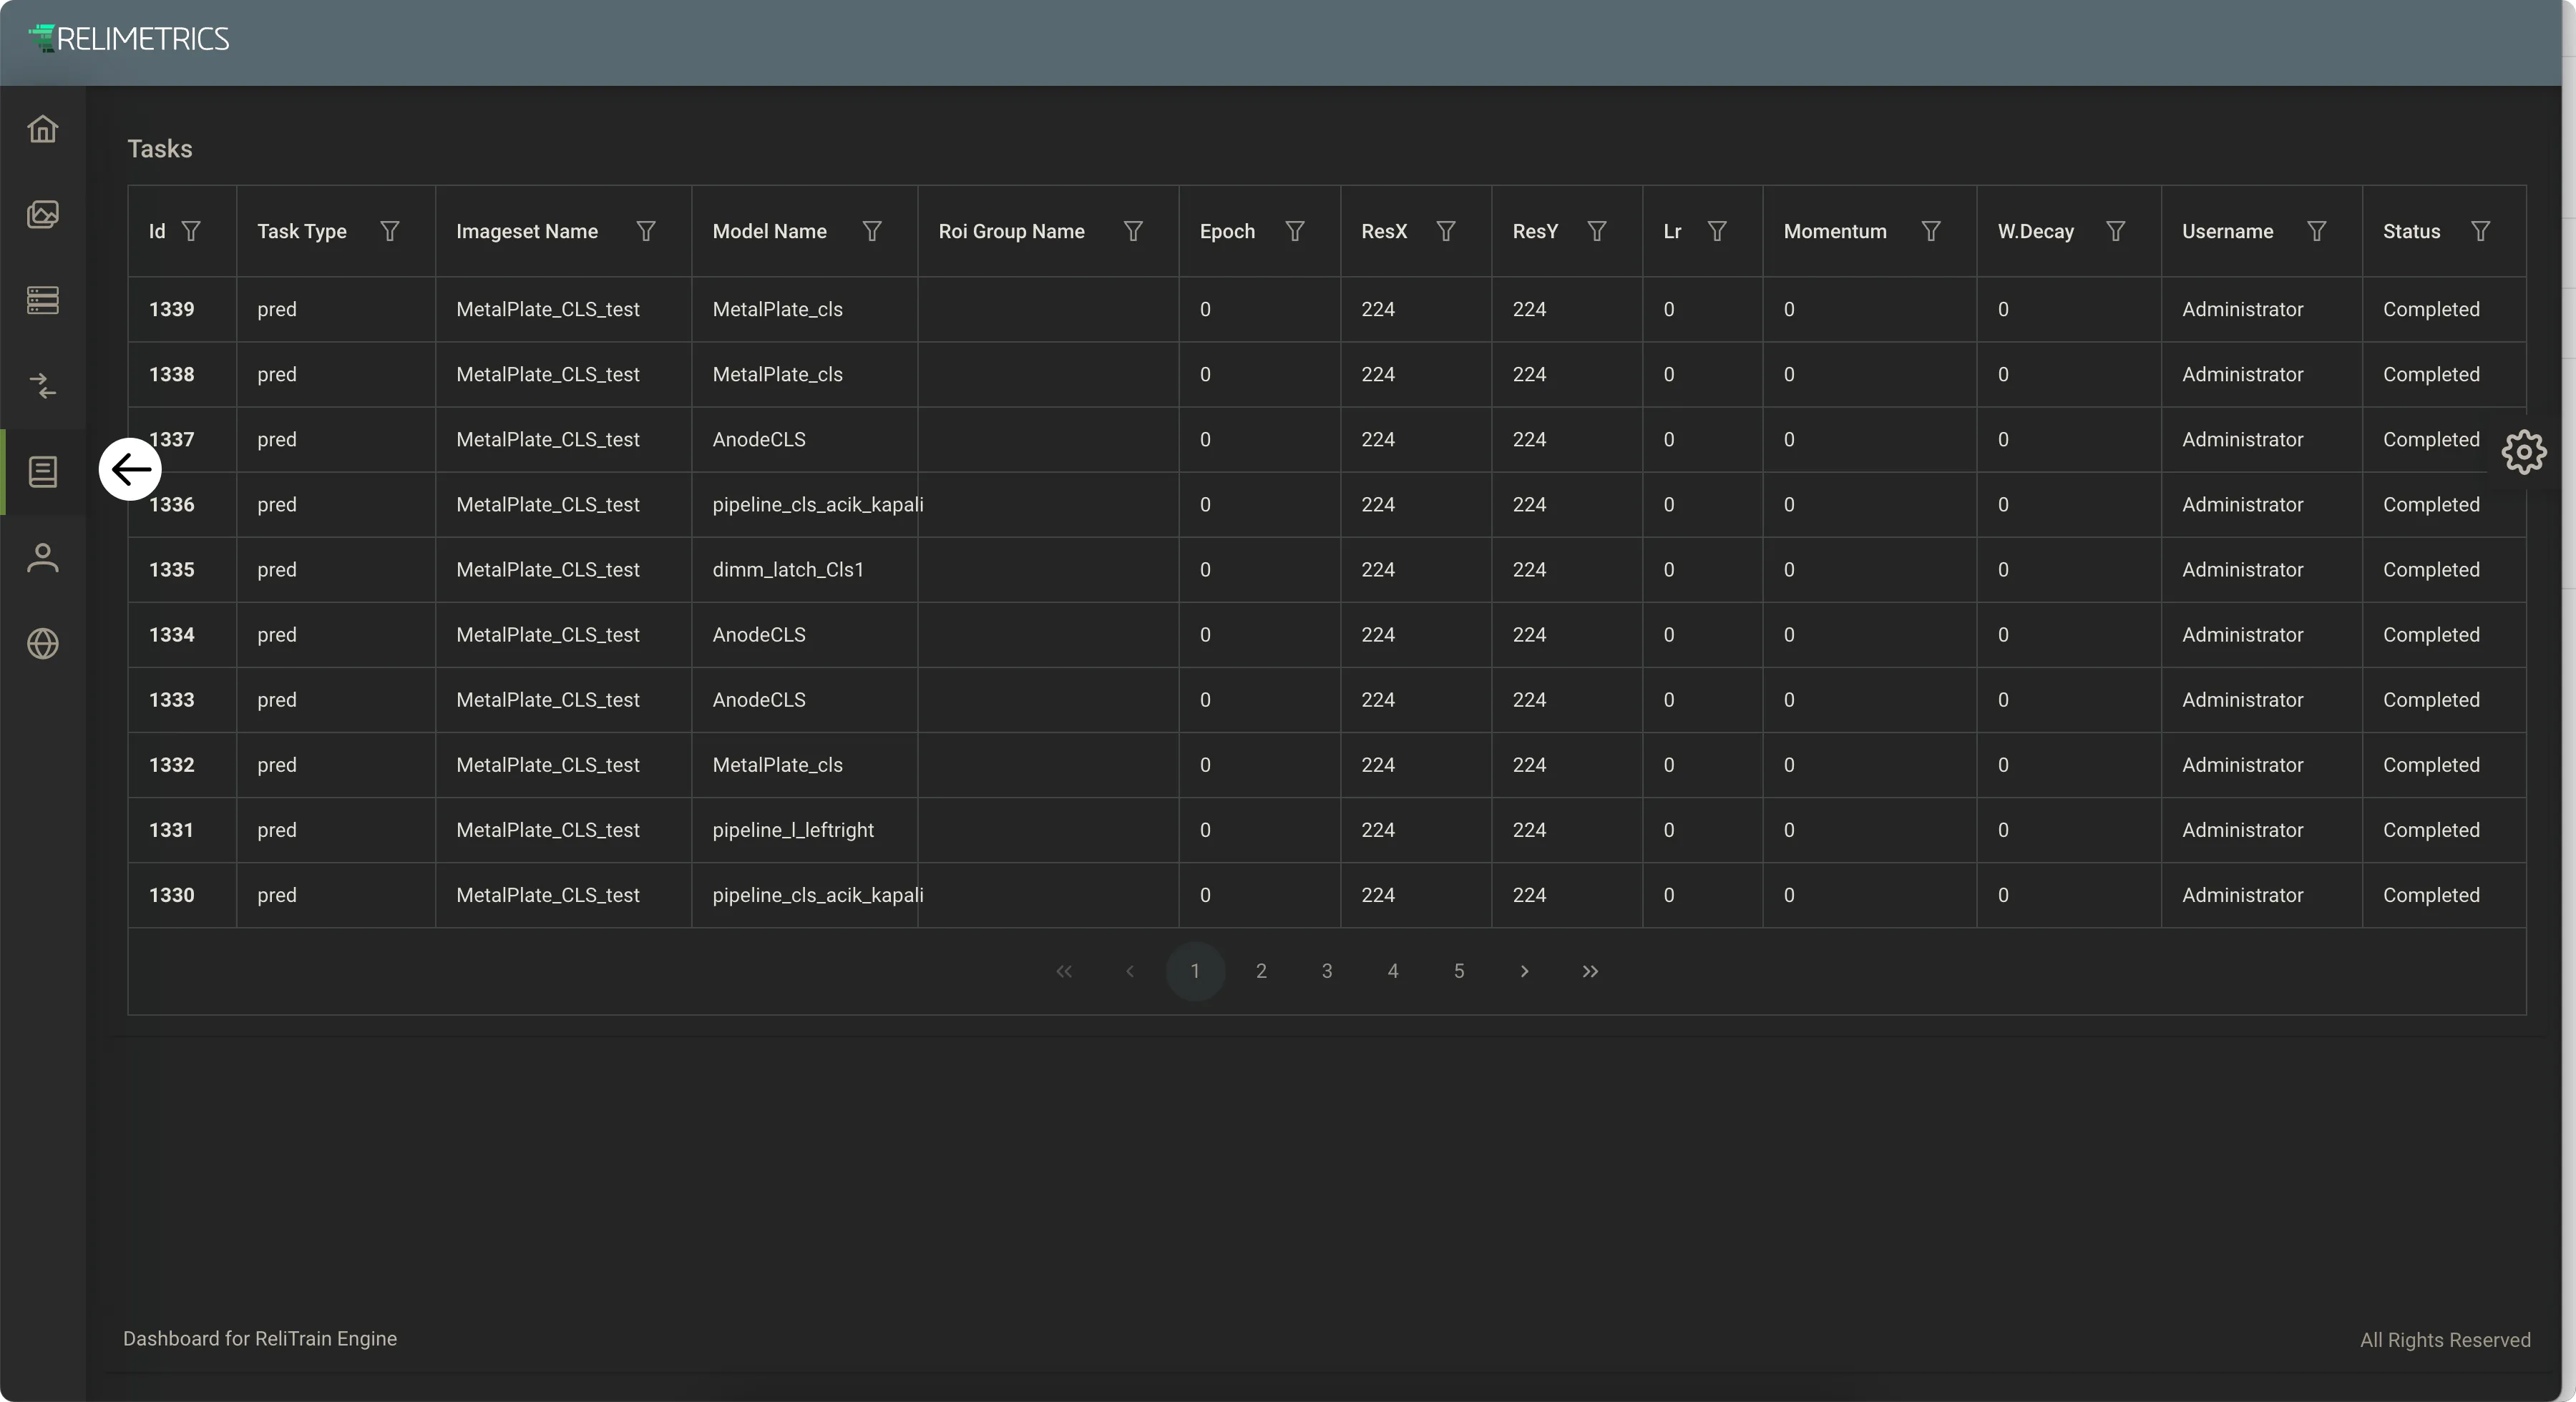The image size is (2576, 1402).
Task: Select task row Id 1338
Action: (1327, 374)
